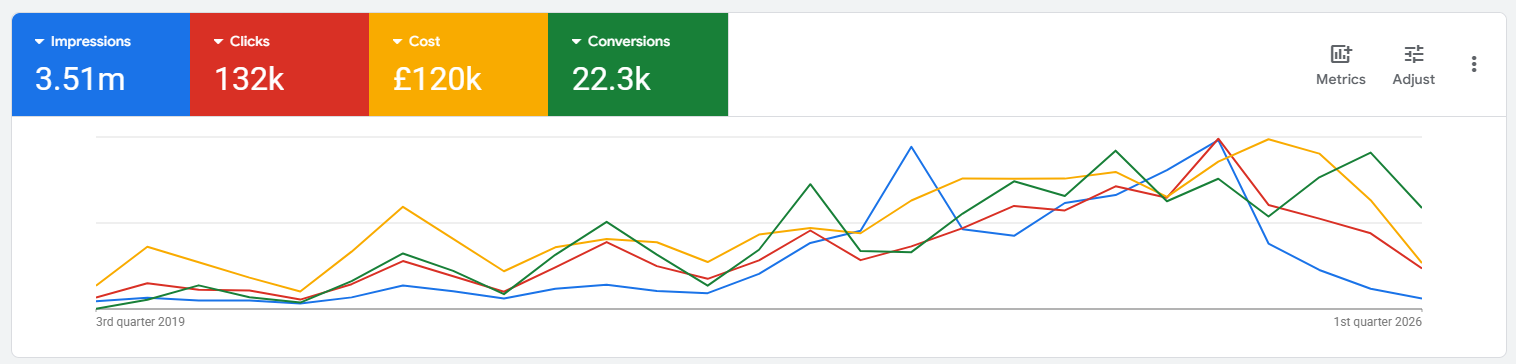Click the '3rd quarter 2019' axis label
1516x364 pixels.
pyautogui.click(x=140, y=322)
